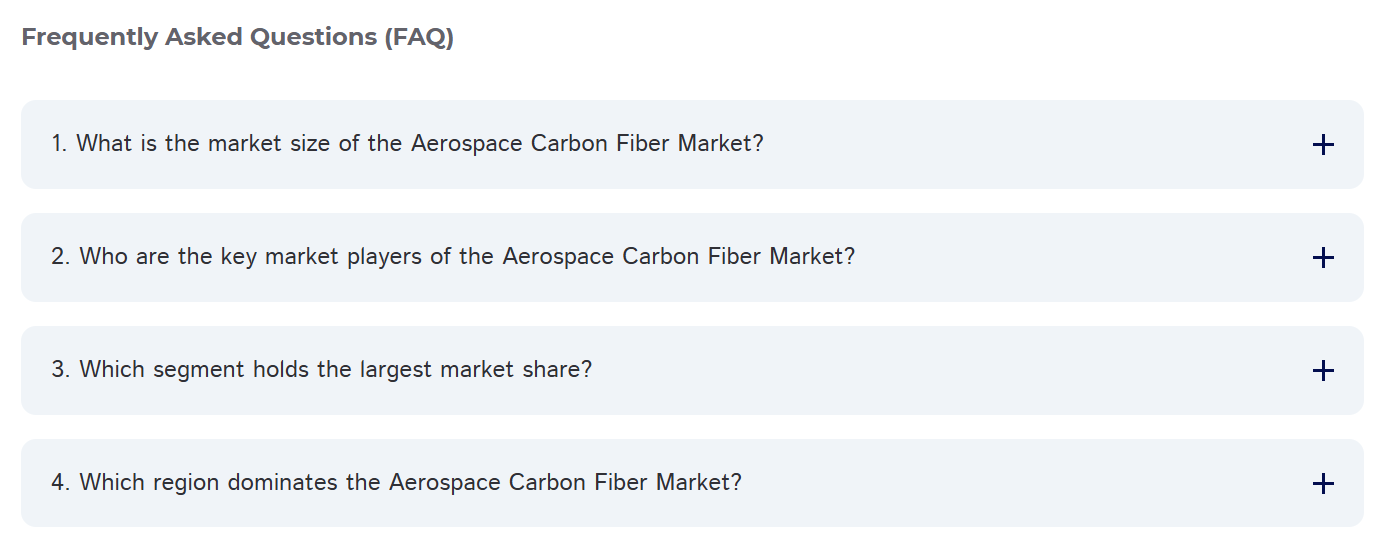Click plus icon next to largest market share question
The image size is (1383, 550).
pos(1322,371)
